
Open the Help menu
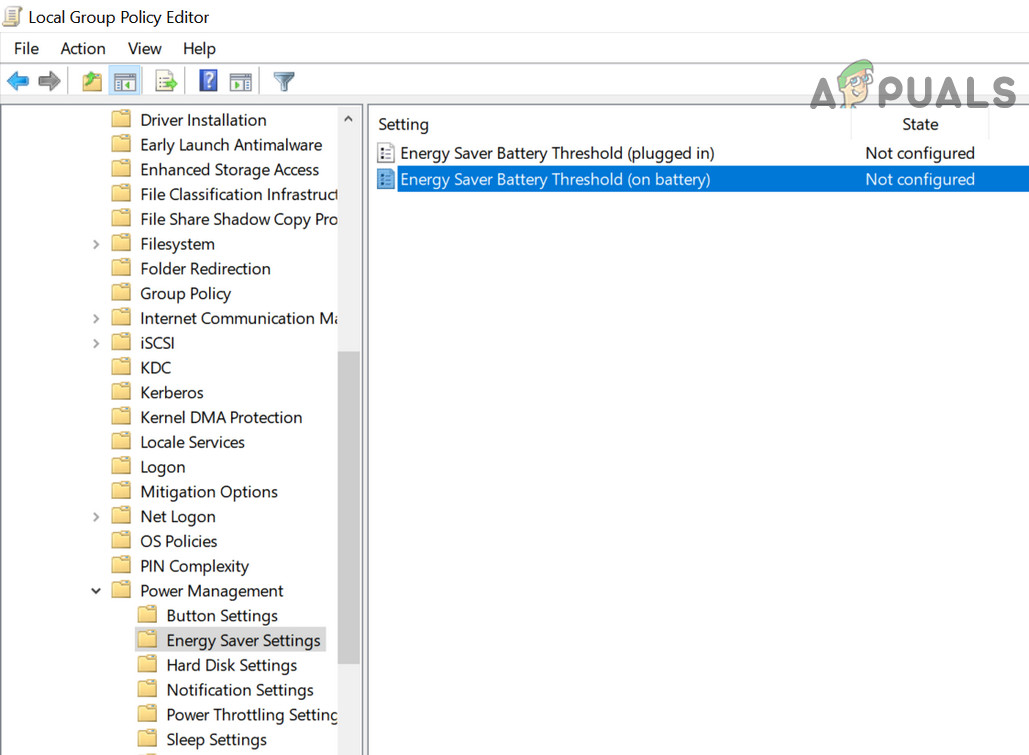coord(199,49)
